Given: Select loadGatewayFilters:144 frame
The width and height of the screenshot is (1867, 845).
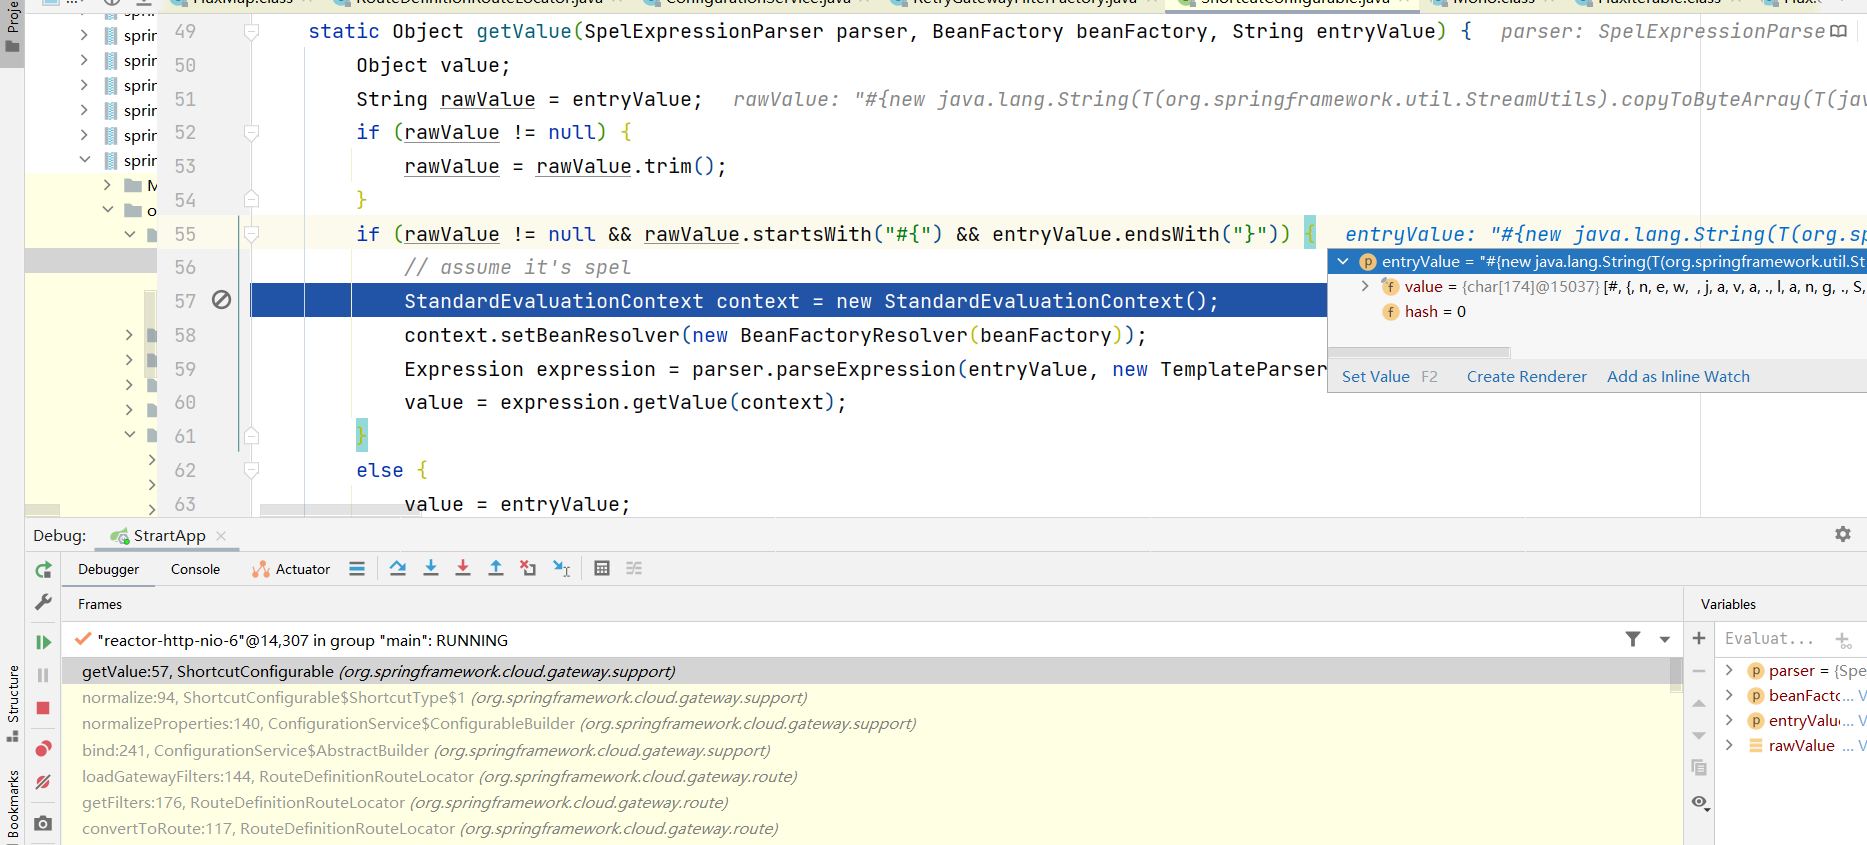Looking at the screenshot, I should click(x=866, y=776).
